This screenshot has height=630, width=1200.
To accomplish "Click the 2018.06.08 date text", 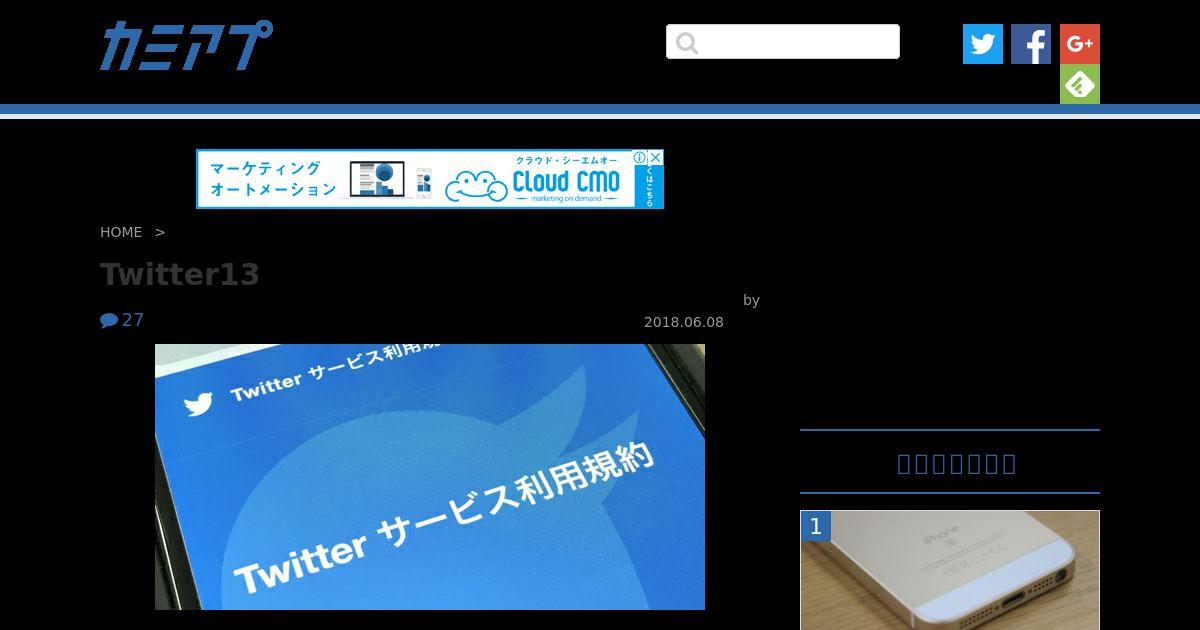I will [684, 322].
